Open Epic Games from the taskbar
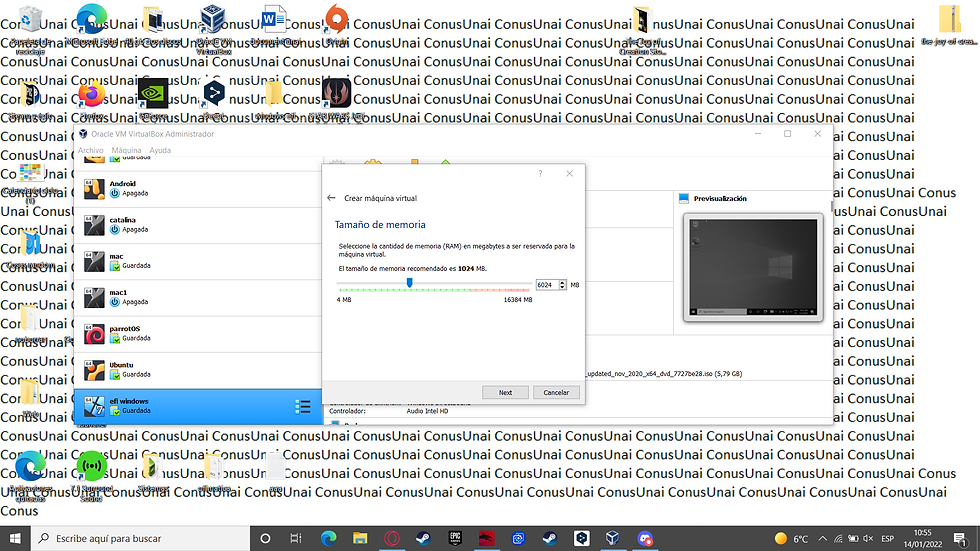Image resolution: width=980 pixels, height=551 pixels. (455, 539)
